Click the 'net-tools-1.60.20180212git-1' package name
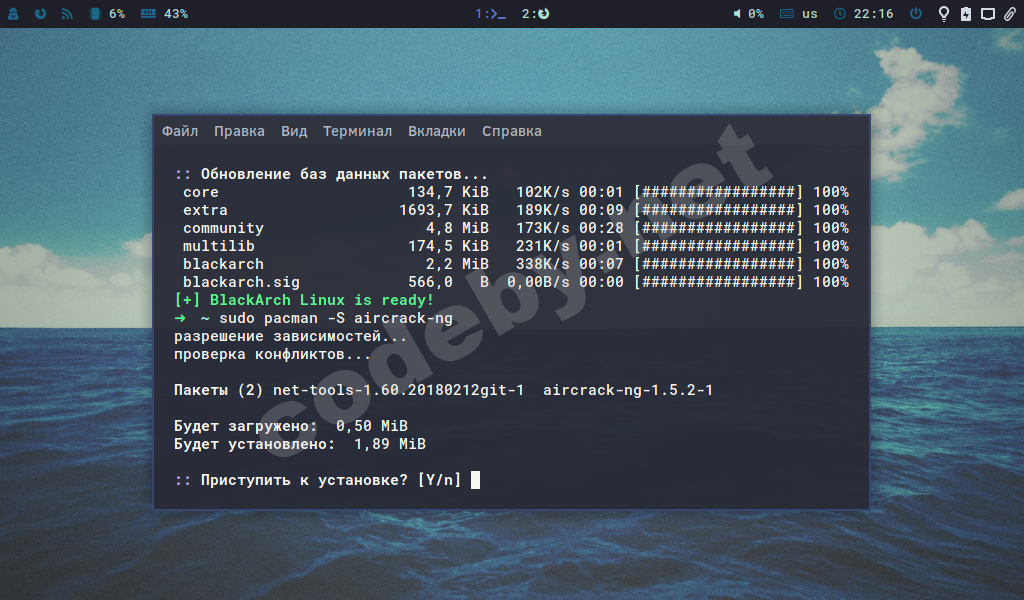 398,390
